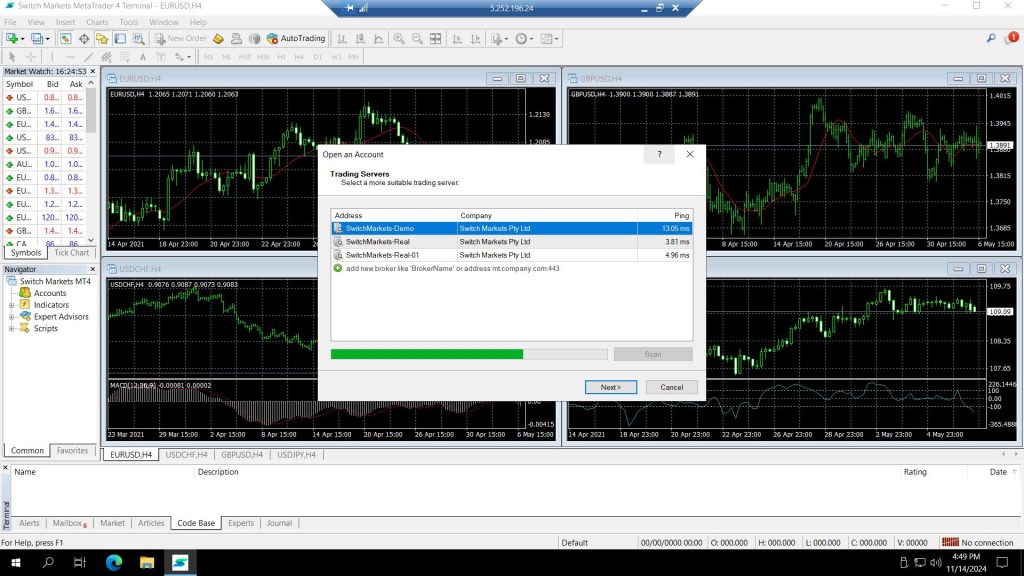1024x576 pixels.
Task: Click the Zoom In magnifier icon
Action: pos(399,38)
